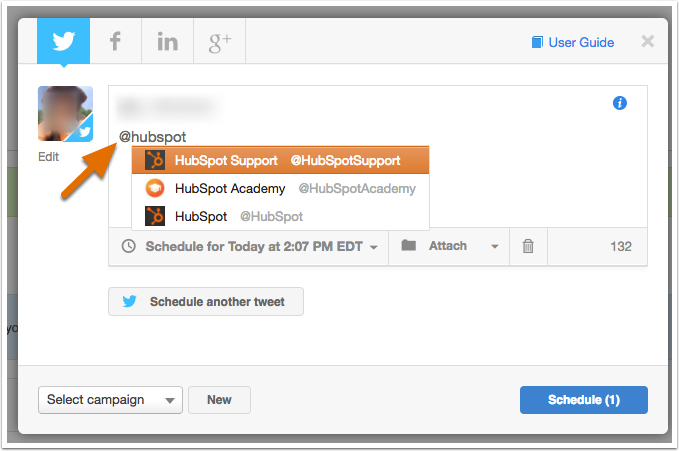The height and width of the screenshot is (451, 679).
Task: Click the New campaign button
Action: pyautogui.click(x=219, y=400)
